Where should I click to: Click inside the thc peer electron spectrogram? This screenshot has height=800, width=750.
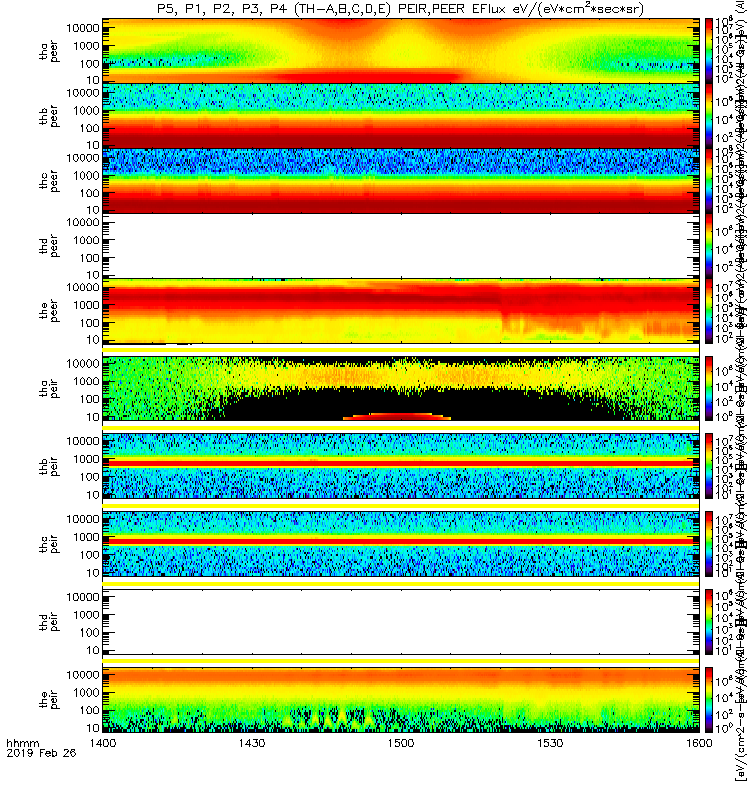401,181
